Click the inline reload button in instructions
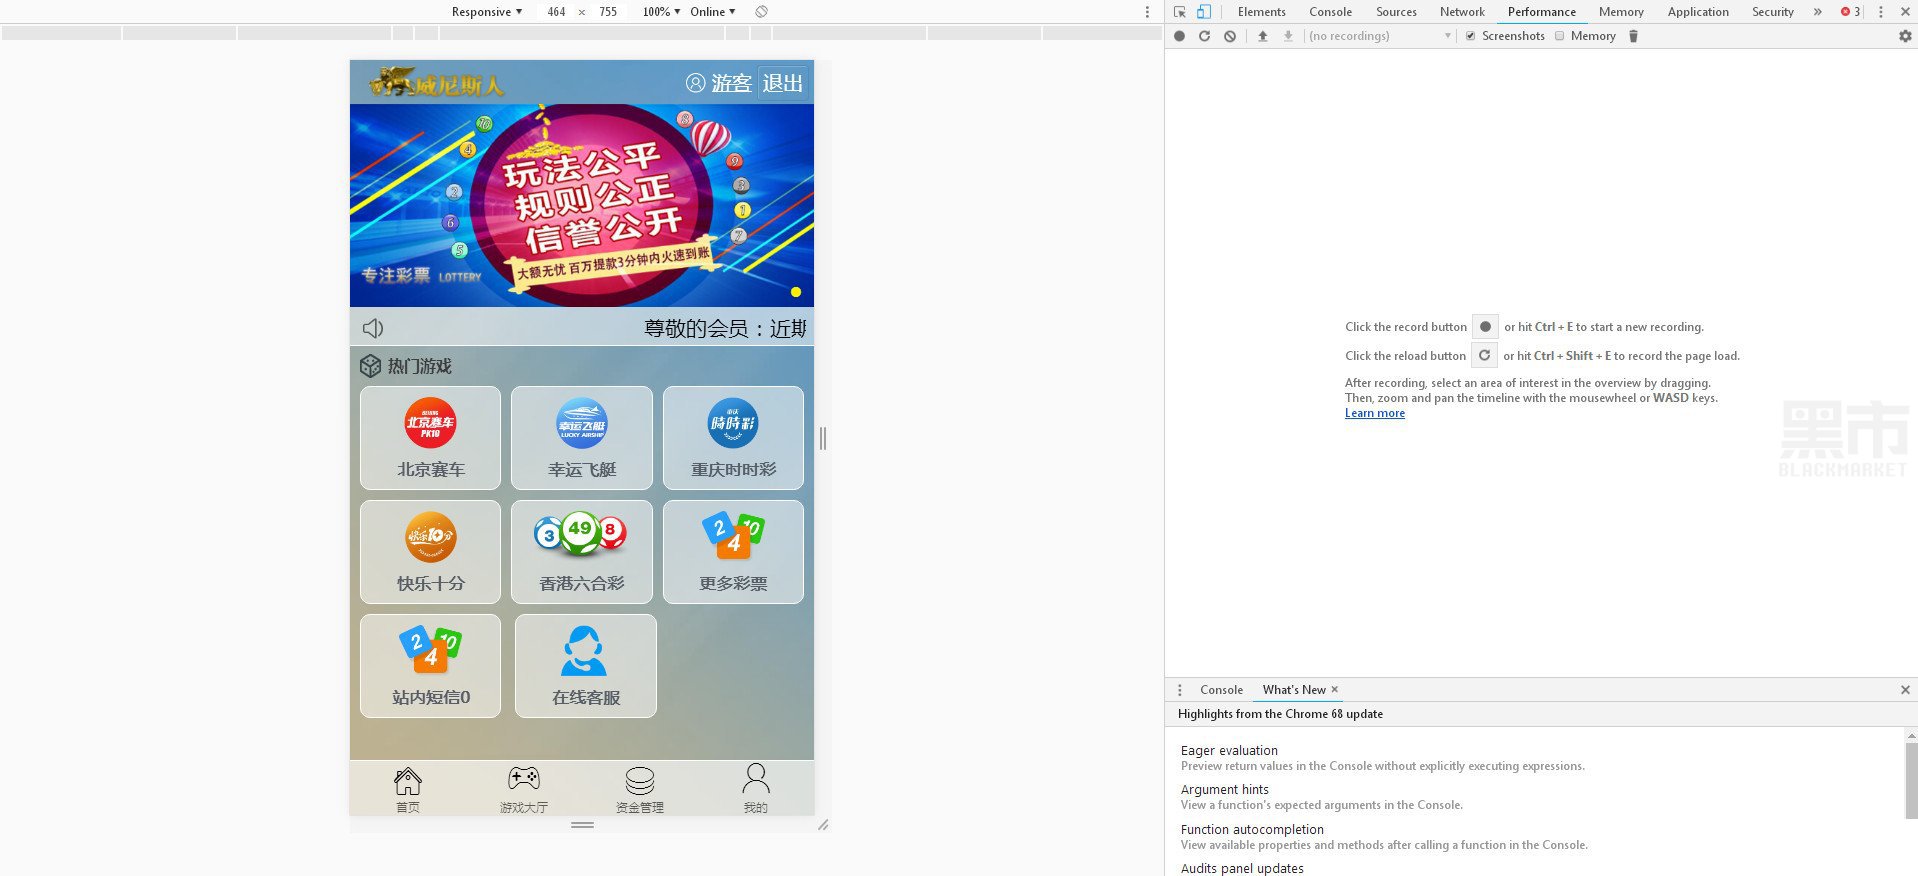The image size is (1918, 876). [x=1484, y=355]
